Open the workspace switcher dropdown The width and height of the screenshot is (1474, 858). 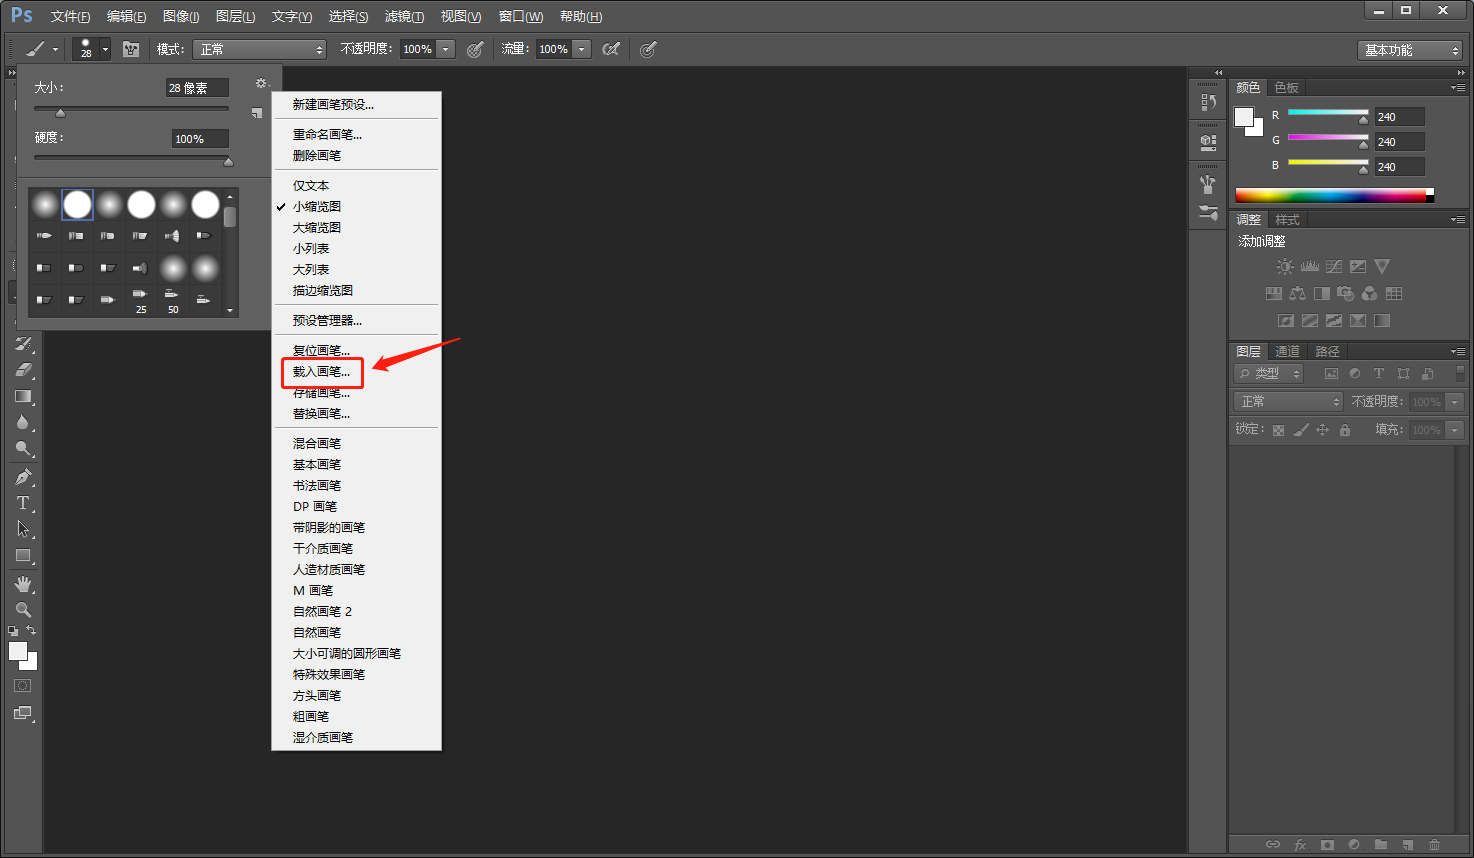(x=1410, y=50)
